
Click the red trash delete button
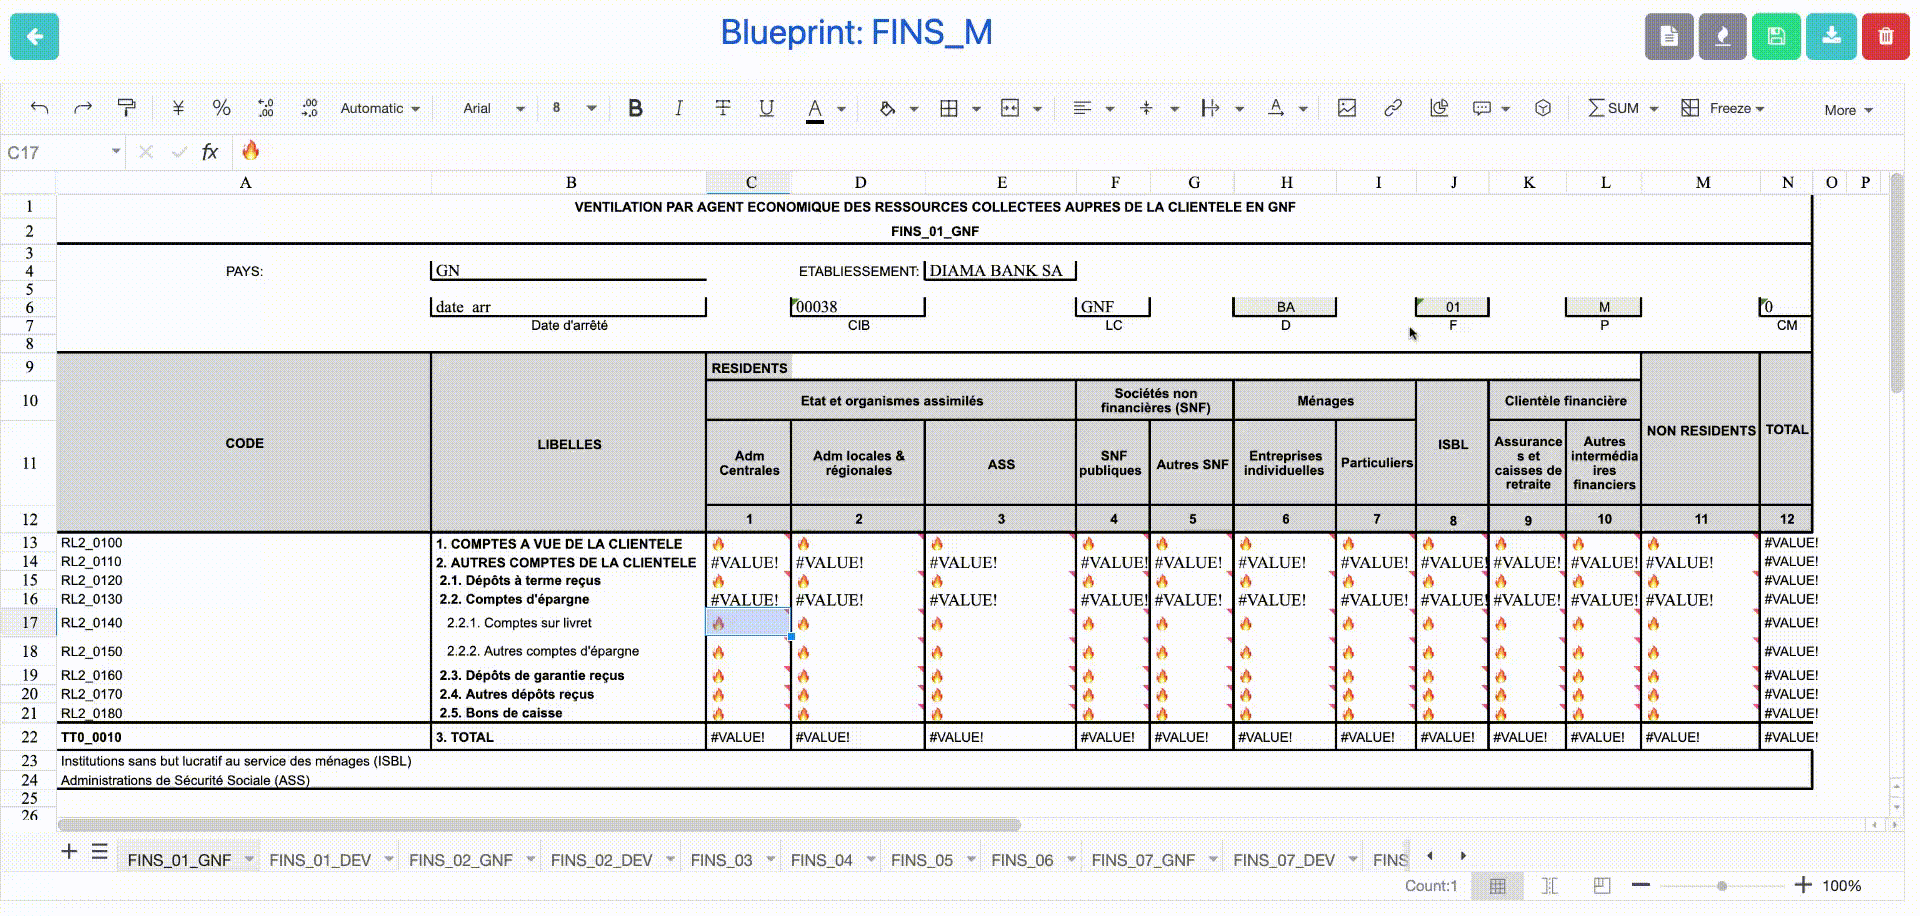tap(1885, 37)
